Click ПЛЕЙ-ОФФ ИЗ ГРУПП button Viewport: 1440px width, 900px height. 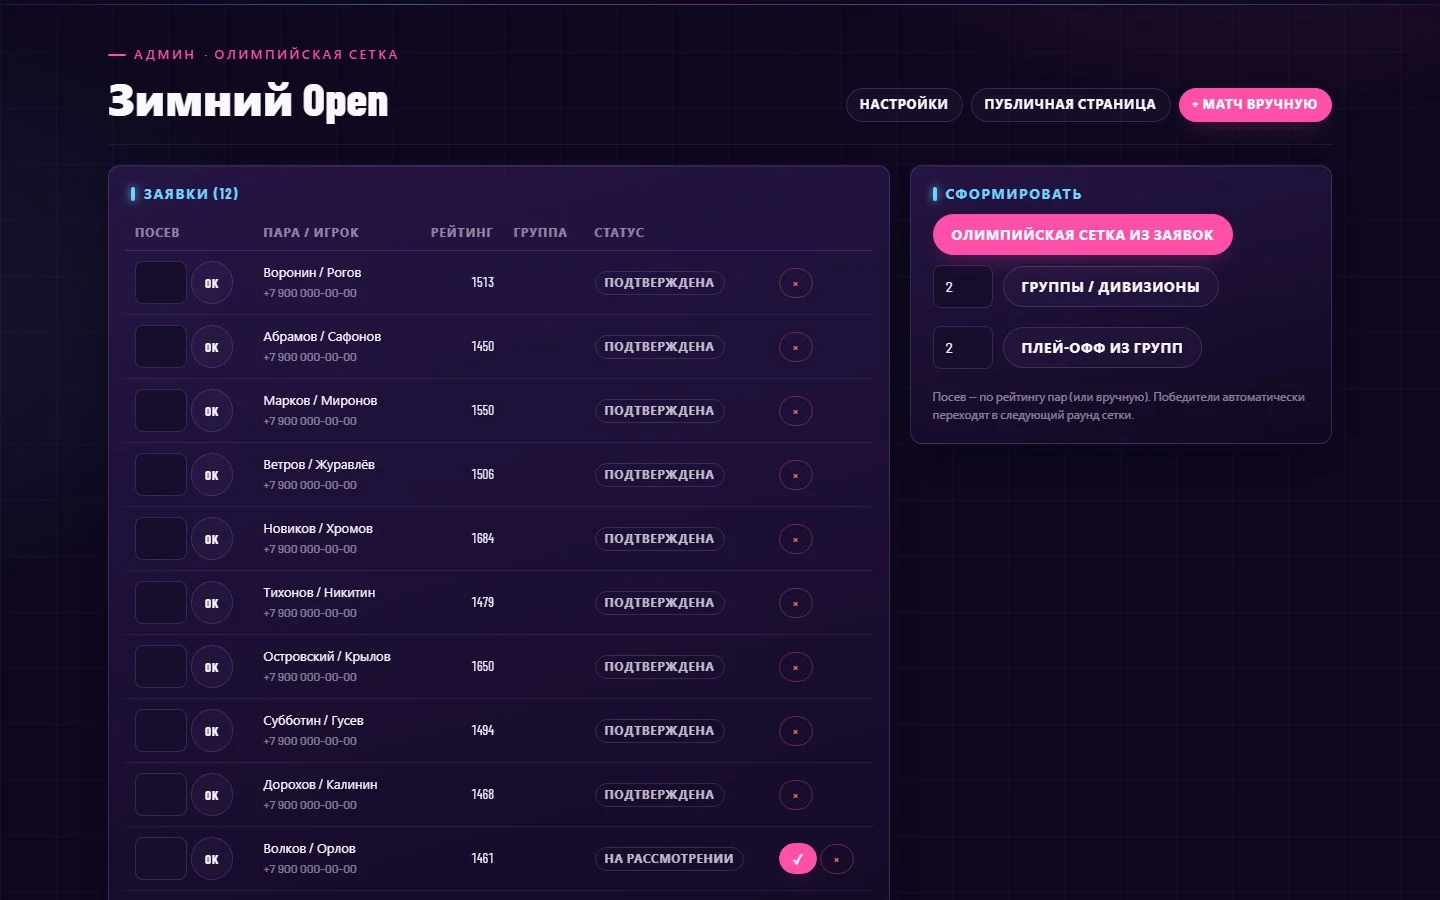1102,348
